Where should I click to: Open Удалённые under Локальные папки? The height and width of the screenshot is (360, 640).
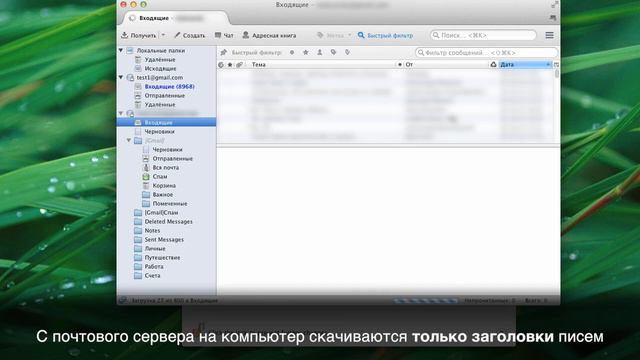(160, 60)
